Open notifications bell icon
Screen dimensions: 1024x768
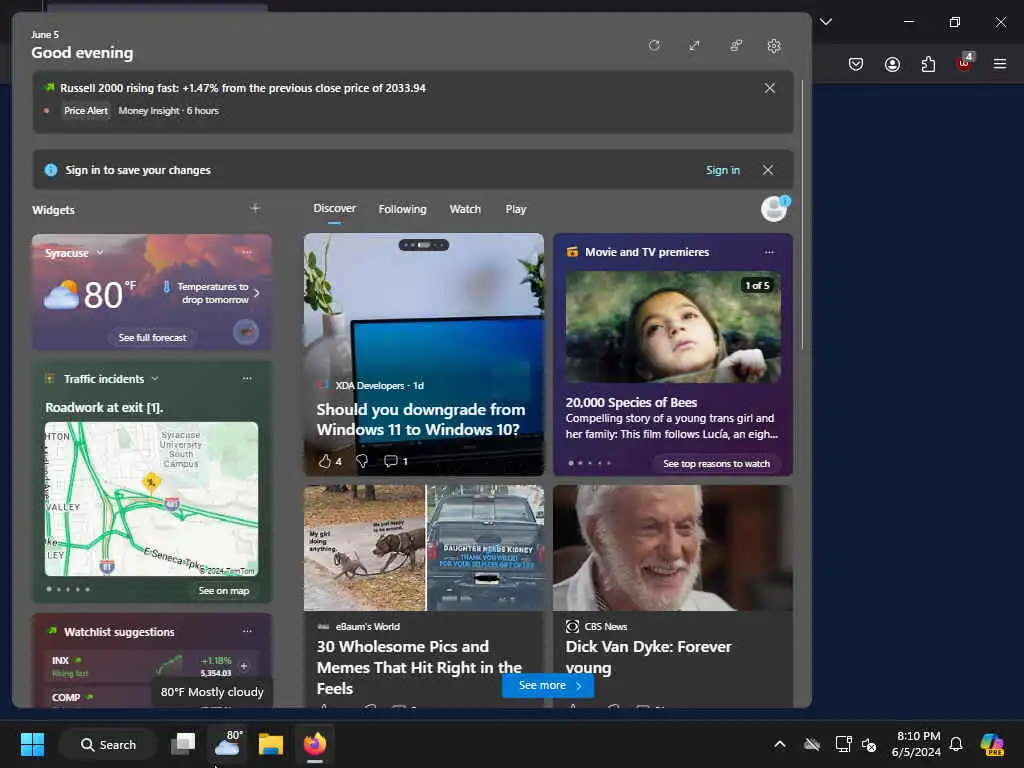tap(956, 744)
